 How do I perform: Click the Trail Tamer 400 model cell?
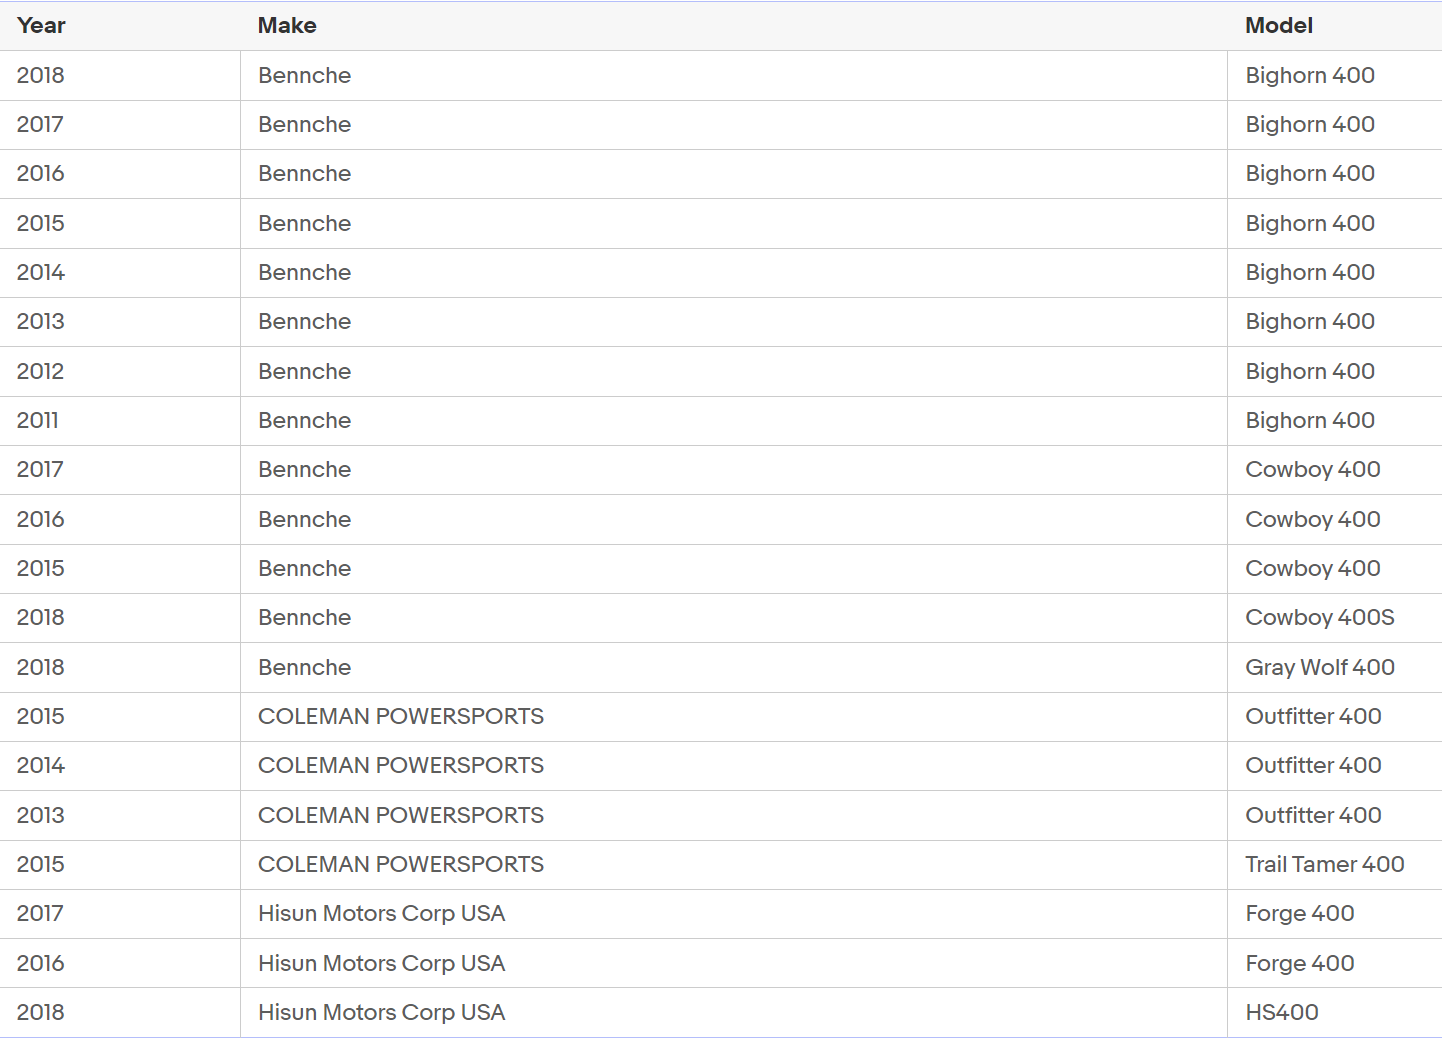(1325, 864)
